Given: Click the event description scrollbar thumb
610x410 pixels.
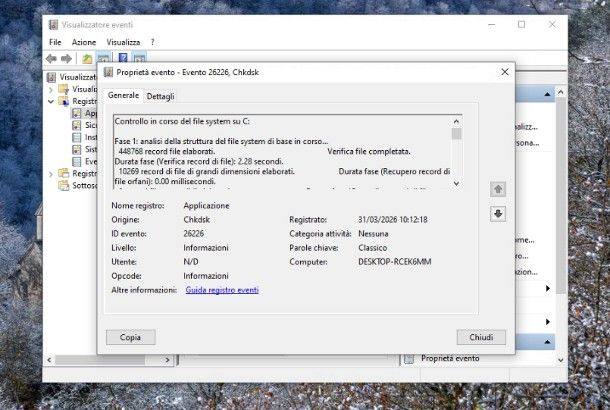Looking at the screenshot, I should (x=456, y=133).
